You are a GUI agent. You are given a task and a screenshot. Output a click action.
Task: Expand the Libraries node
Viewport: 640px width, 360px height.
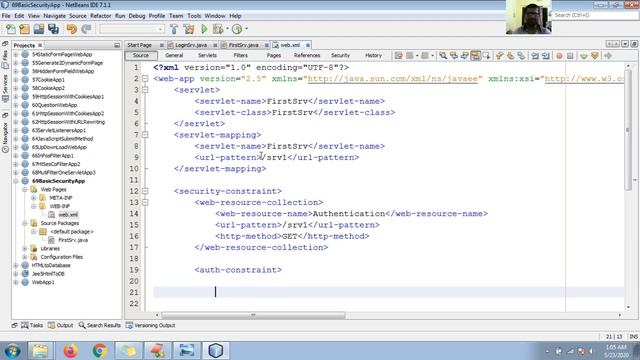[25, 249]
